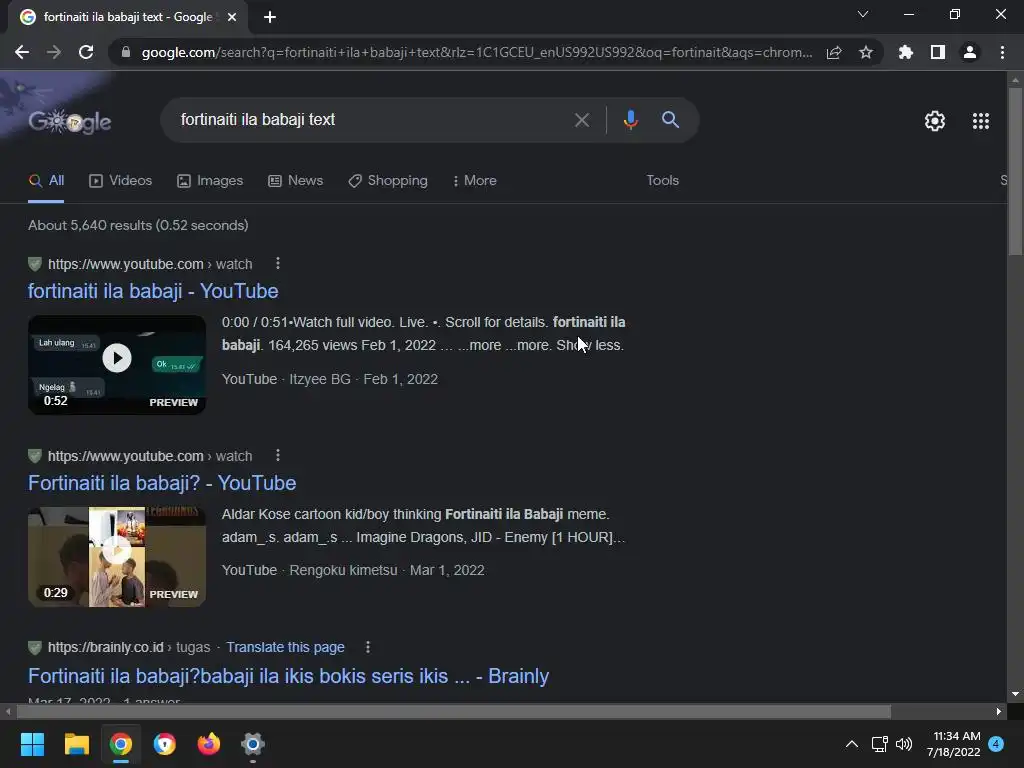Open the Brainly result title link
This screenshot has width=1024, height=768.
[x=288, y=676]
